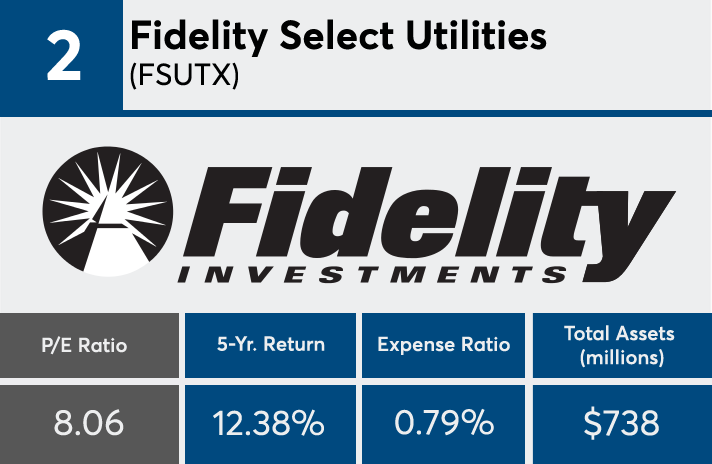
Task: Select the FSUTX ticker symbol
Action: click(184, 75)
